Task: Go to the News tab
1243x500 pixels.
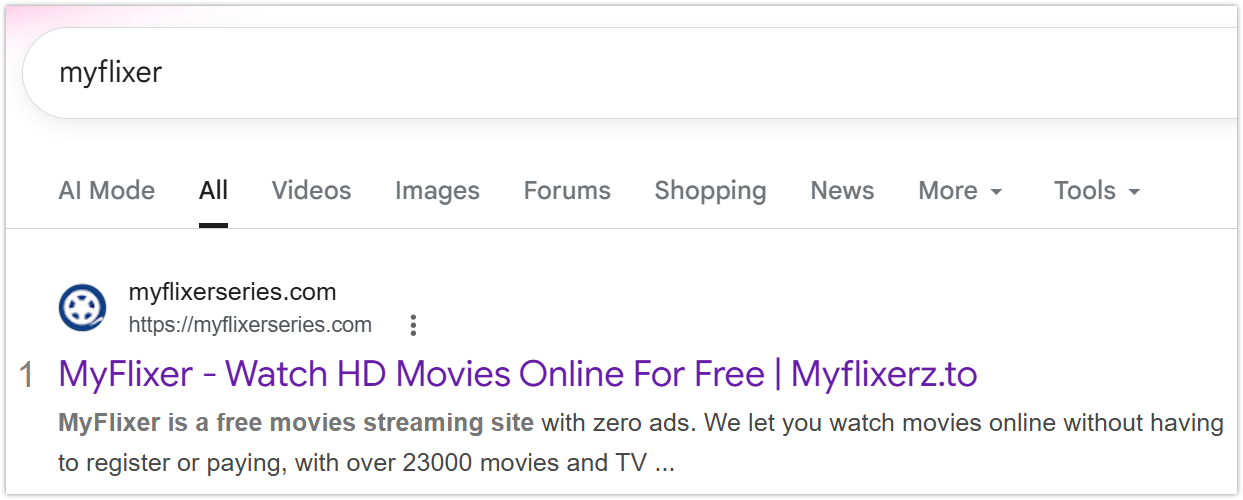Action: (842, 190)
